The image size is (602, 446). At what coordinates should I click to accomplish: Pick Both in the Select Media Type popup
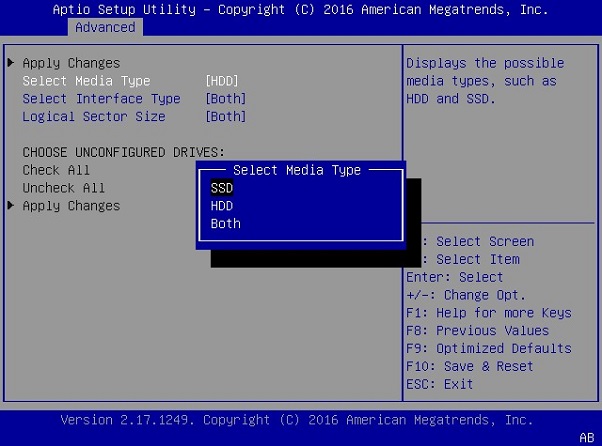tap(226, 224)
